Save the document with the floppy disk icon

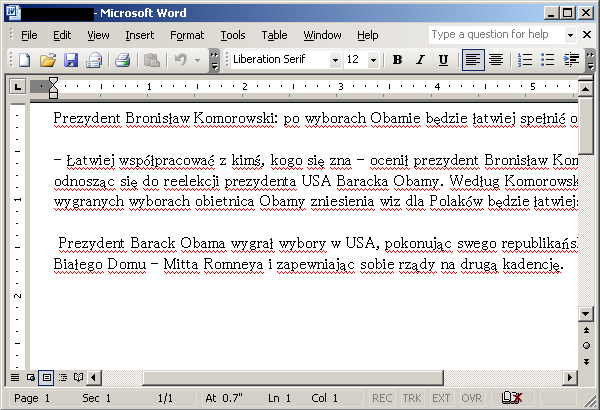(x=70, y=60)
